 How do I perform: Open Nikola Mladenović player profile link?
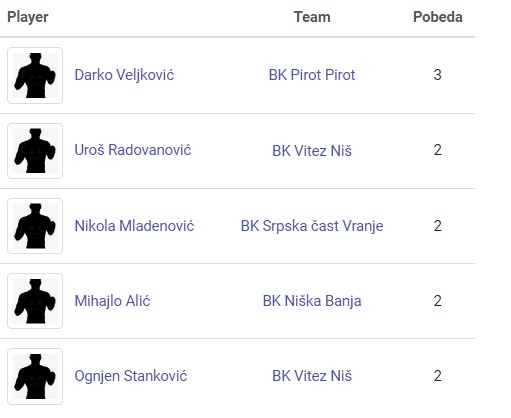(134, 226)
